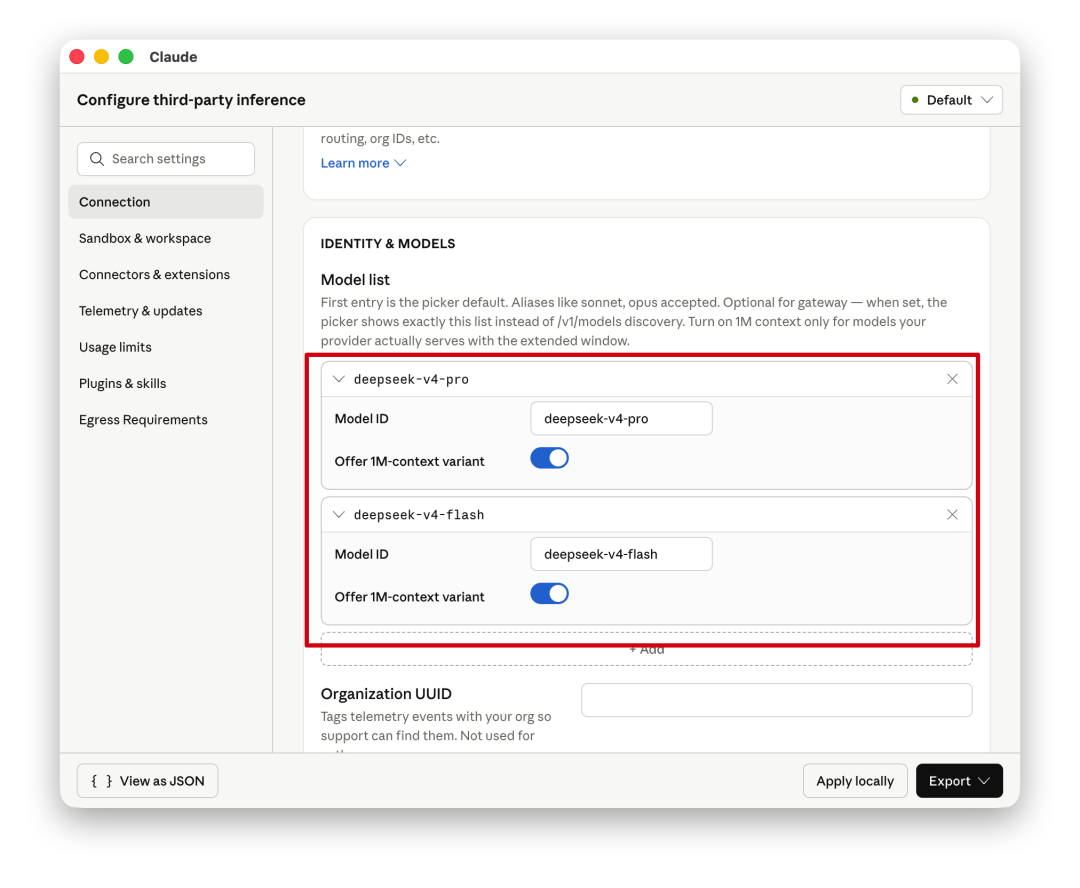Remove the deepseek-v4-flash model entry
The image size is (1080, 888).
[952, 514]
